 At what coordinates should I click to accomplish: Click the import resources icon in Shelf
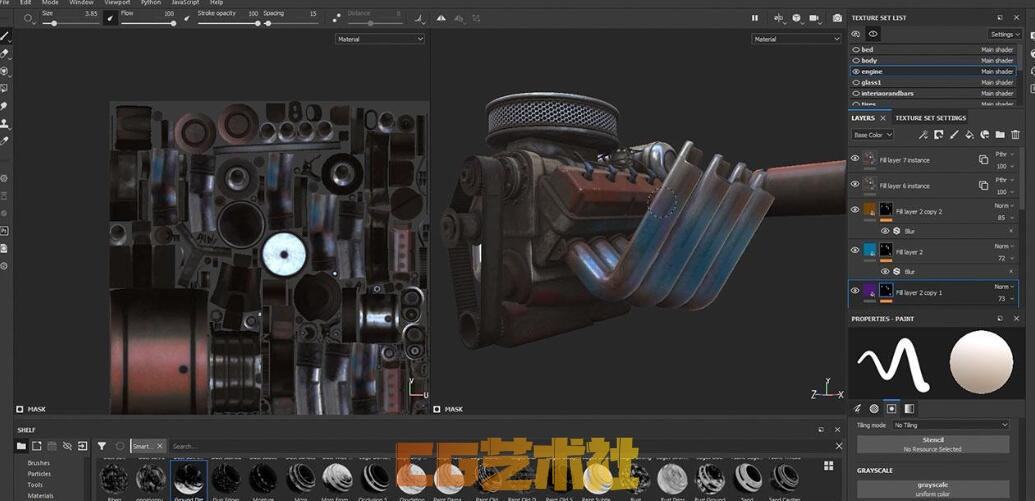tap(83, 446)
